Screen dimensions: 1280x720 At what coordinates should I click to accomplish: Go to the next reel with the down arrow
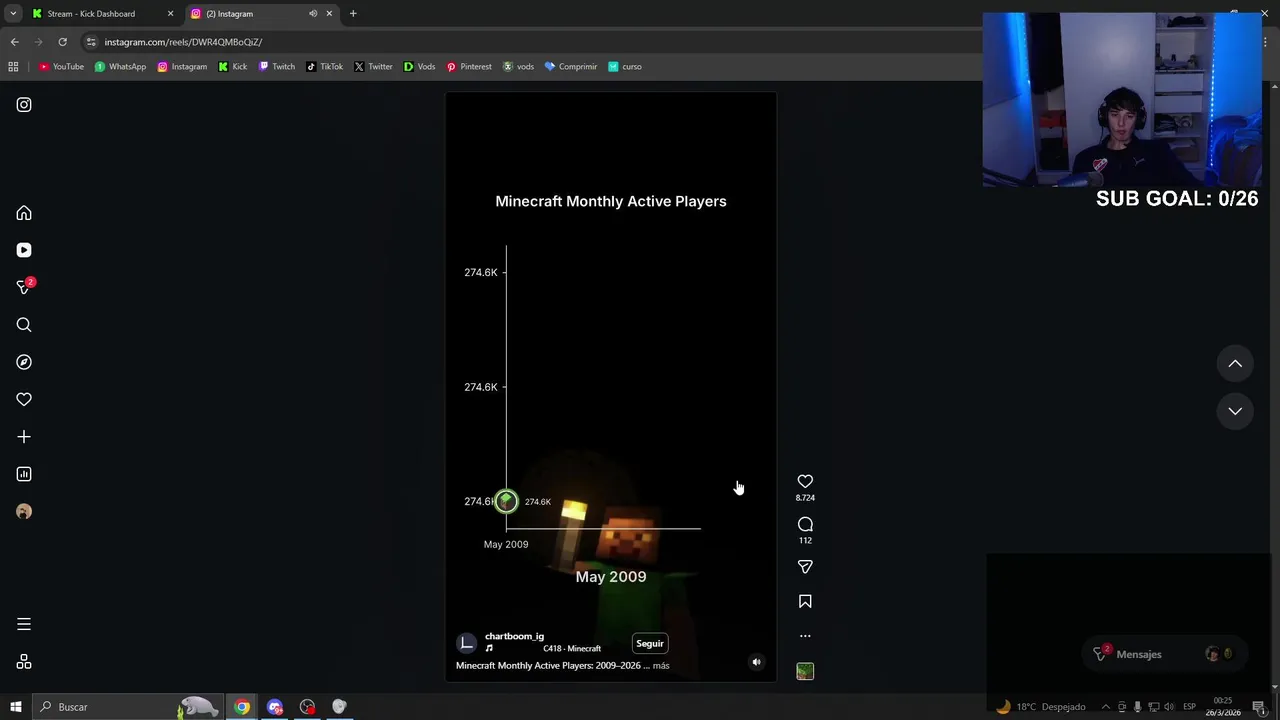[x=1235, y=411]
